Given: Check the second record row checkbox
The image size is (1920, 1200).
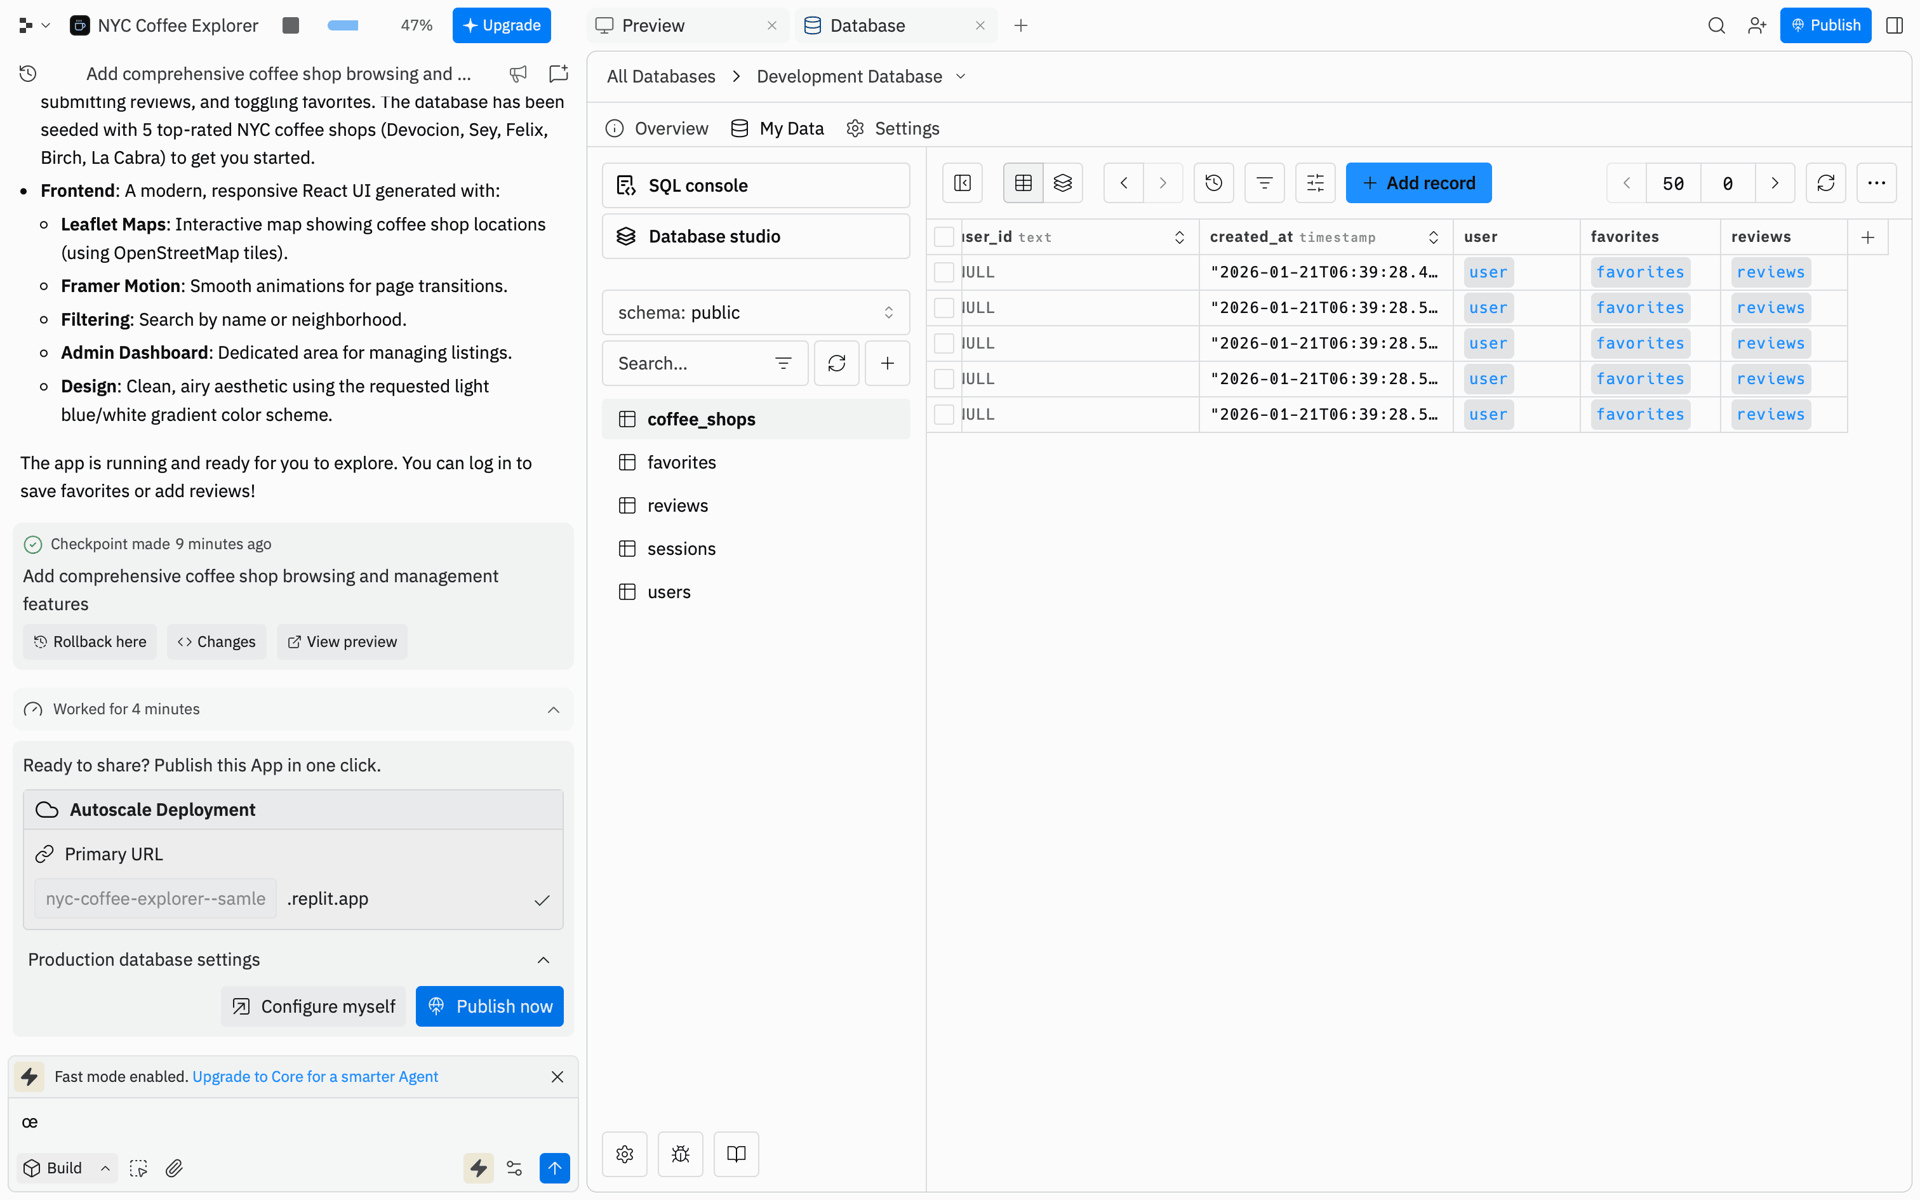Looking at the screenshot, I should pyautogui.click(x=943, y=308).
